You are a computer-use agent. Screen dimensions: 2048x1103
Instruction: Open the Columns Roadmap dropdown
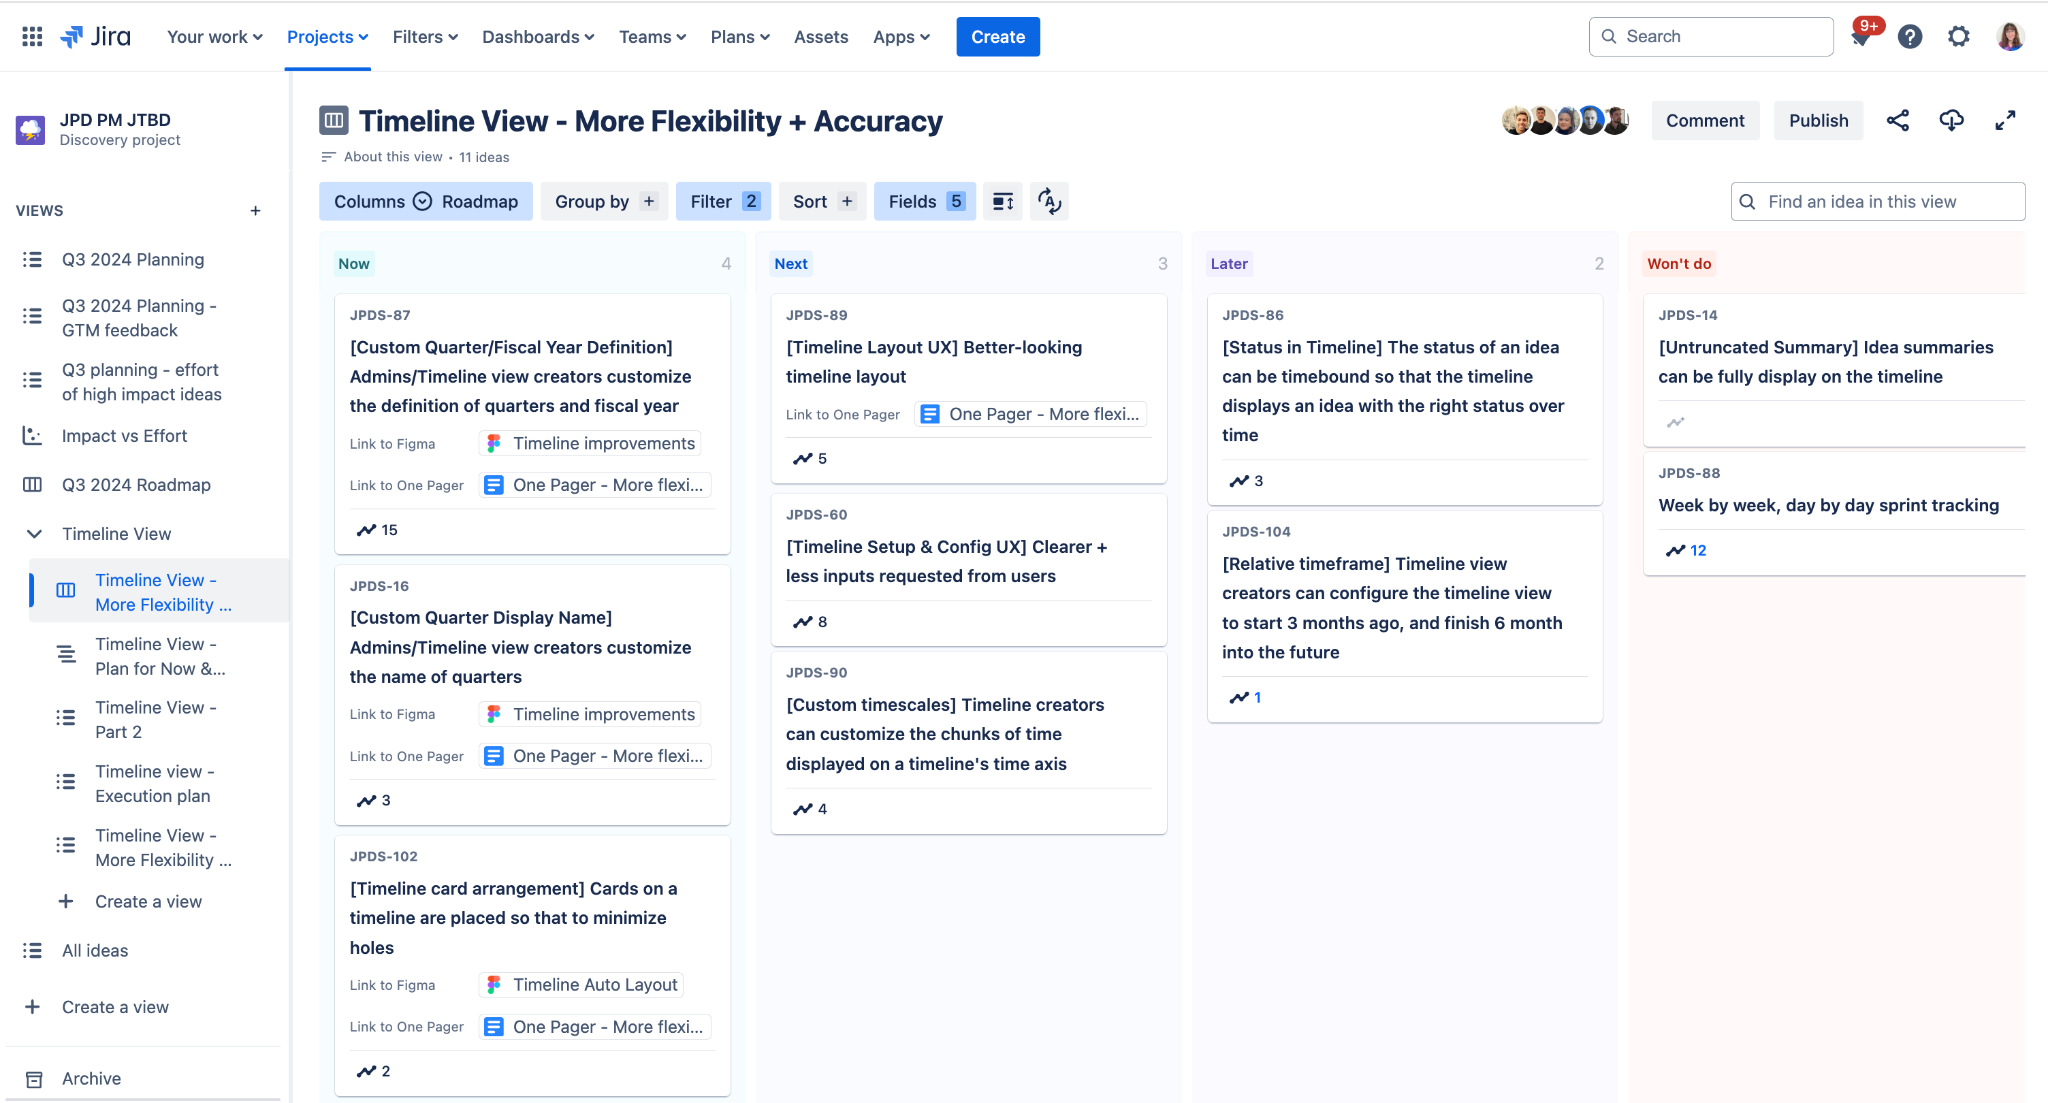click(x=426, y=202)
